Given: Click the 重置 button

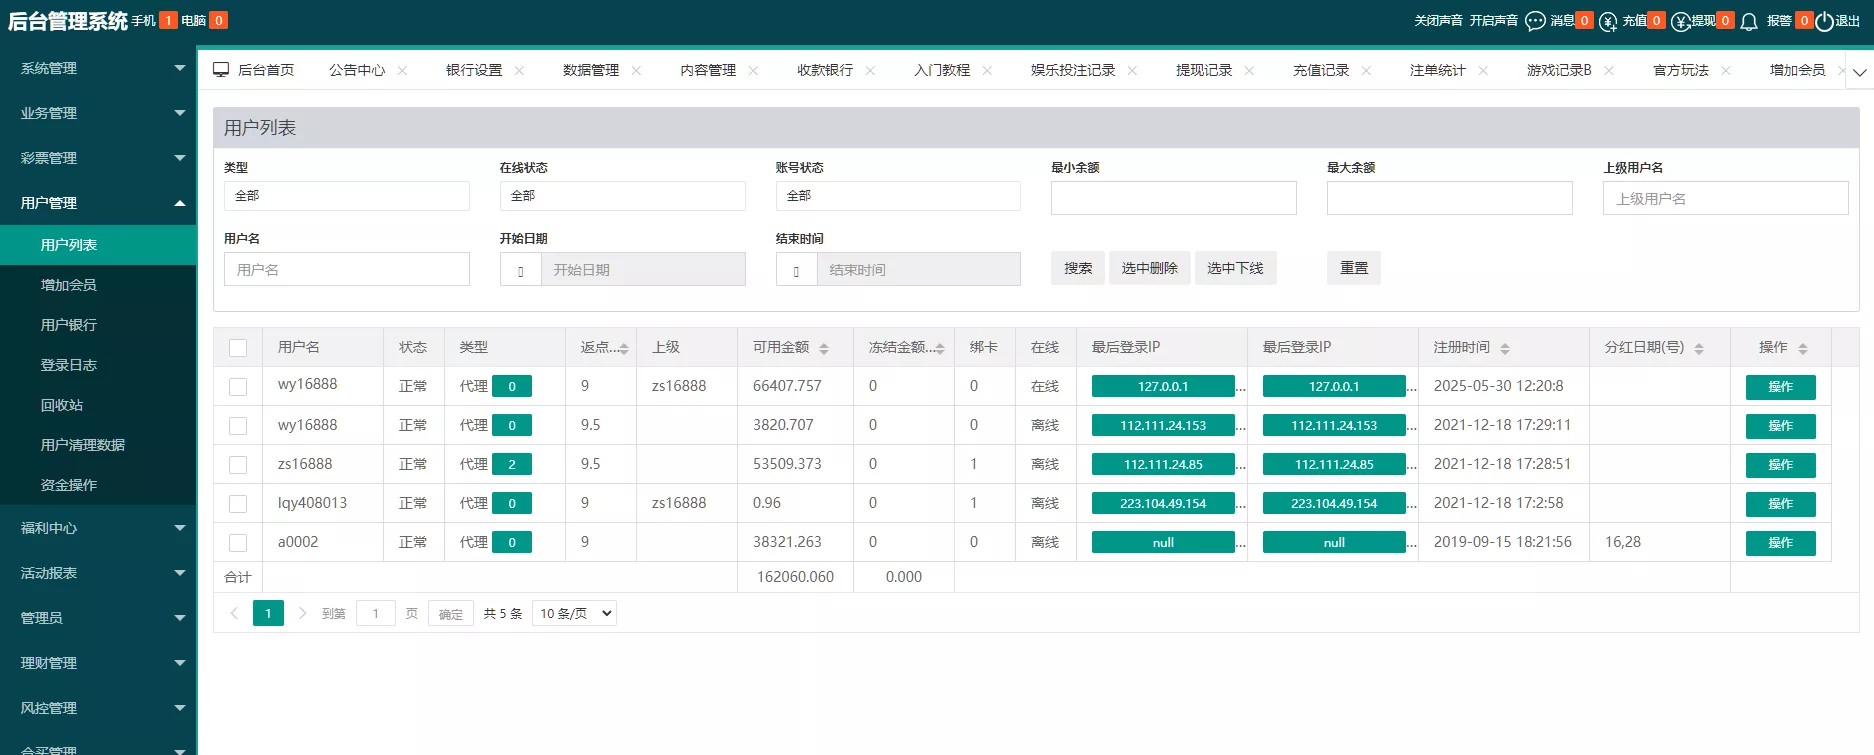Looking at the screenshot, I should pos(1353,268).
